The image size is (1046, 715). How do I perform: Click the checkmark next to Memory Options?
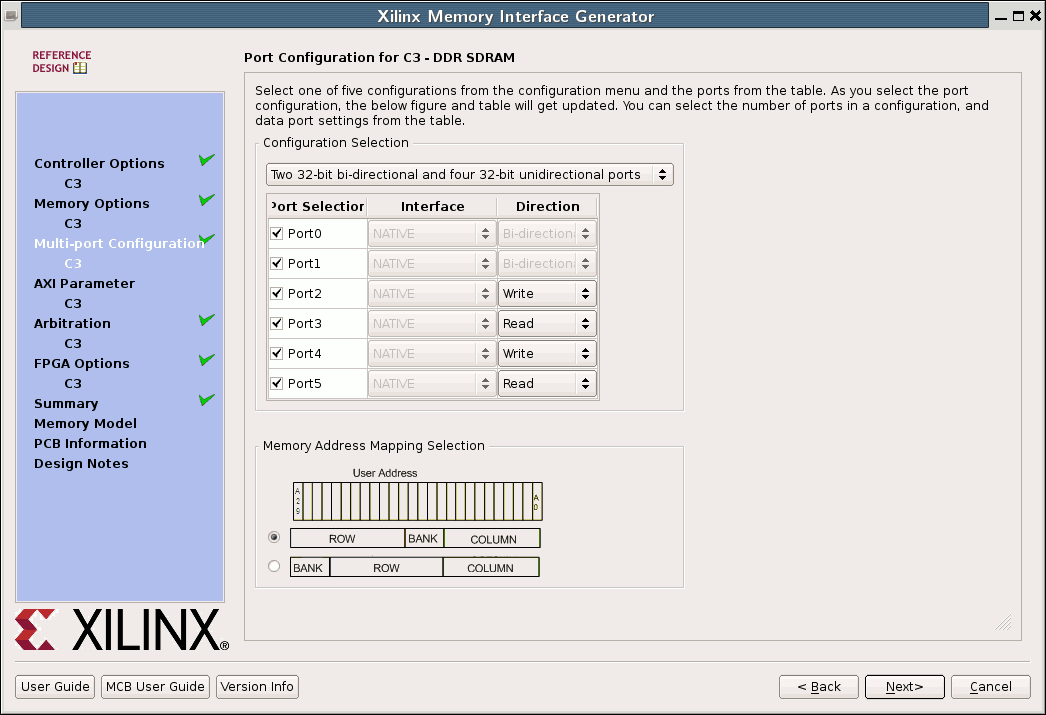point(206,198)
